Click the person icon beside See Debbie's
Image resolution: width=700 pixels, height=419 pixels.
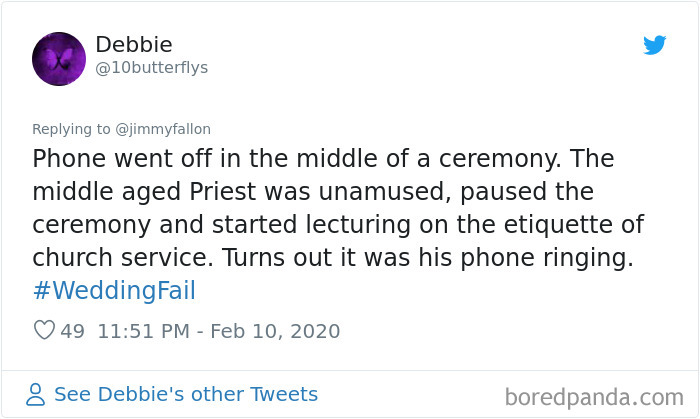tap(36, 394)
